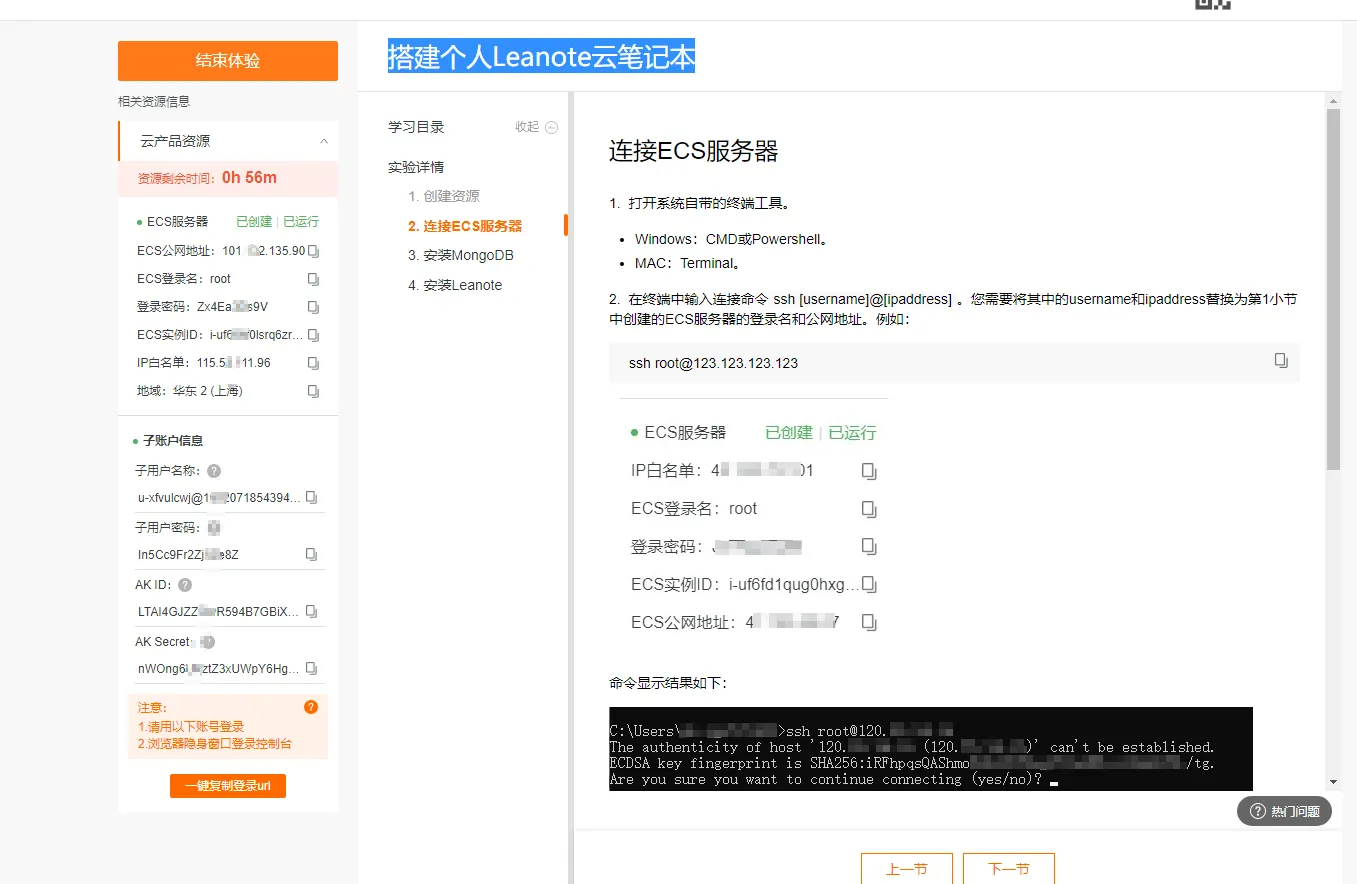The width and height of the screenshot is (1357, 884).
Task: Copy the ECS登录名 root value
Action: 313,279
